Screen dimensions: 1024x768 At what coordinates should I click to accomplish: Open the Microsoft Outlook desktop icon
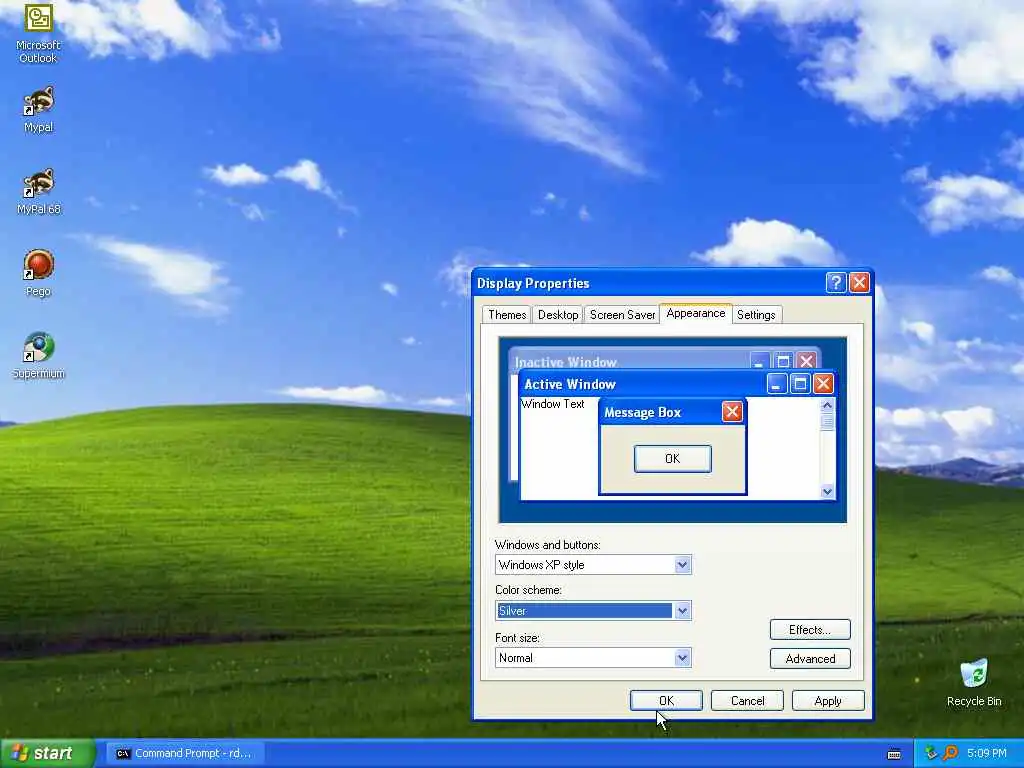tap(38, 33)
